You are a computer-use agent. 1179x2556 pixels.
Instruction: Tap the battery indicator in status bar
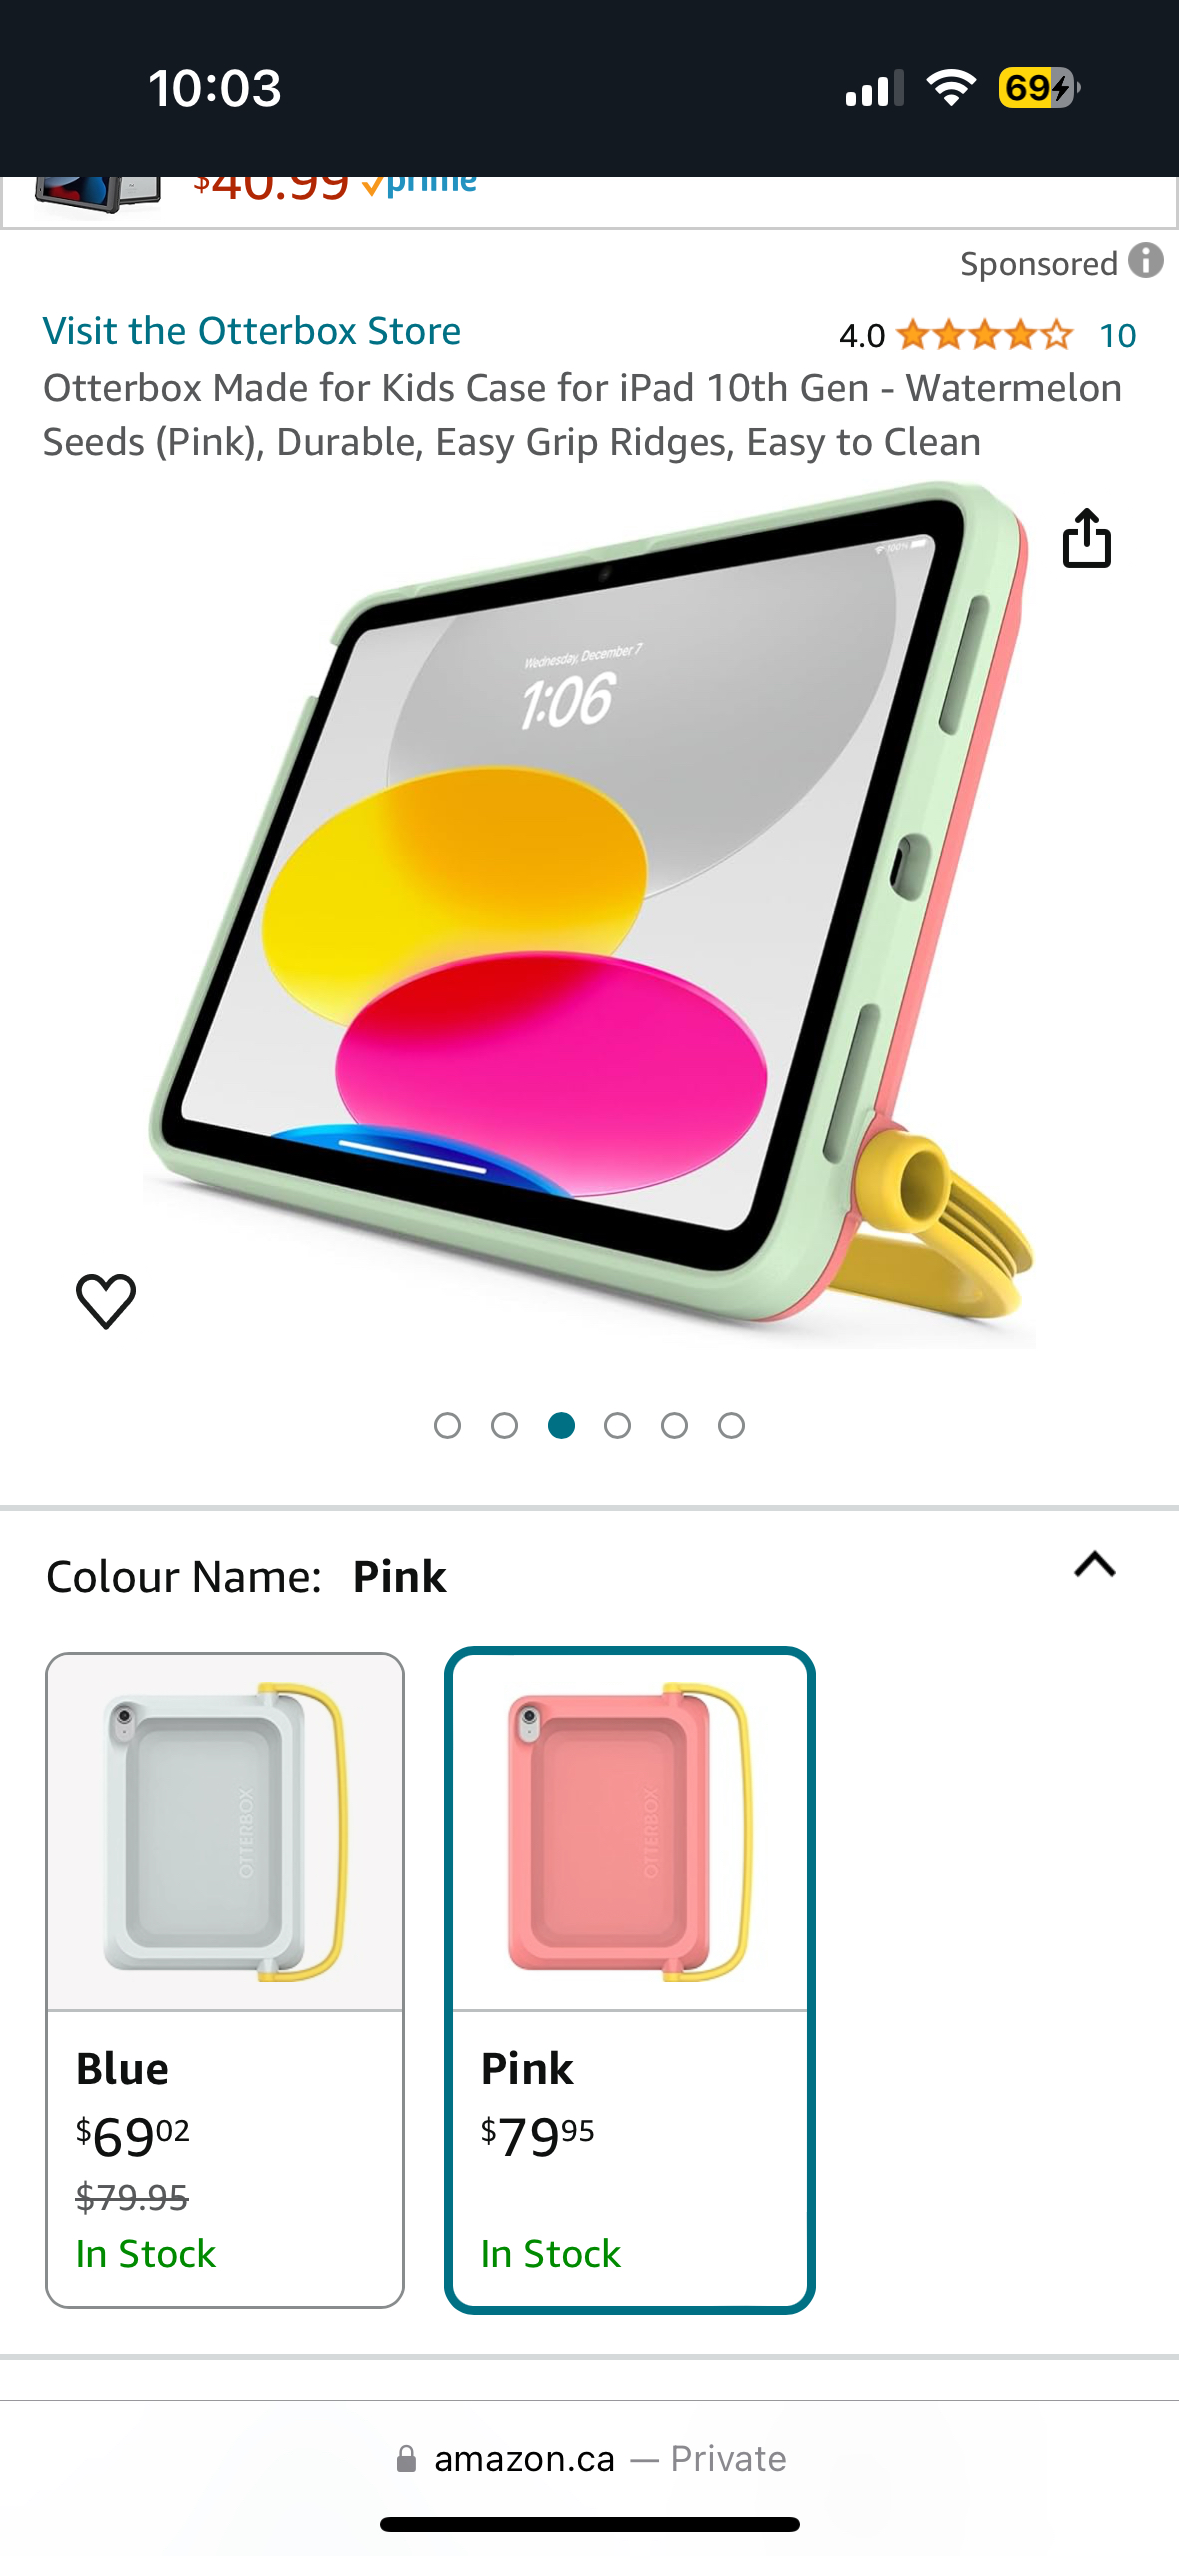(1039, 88)
